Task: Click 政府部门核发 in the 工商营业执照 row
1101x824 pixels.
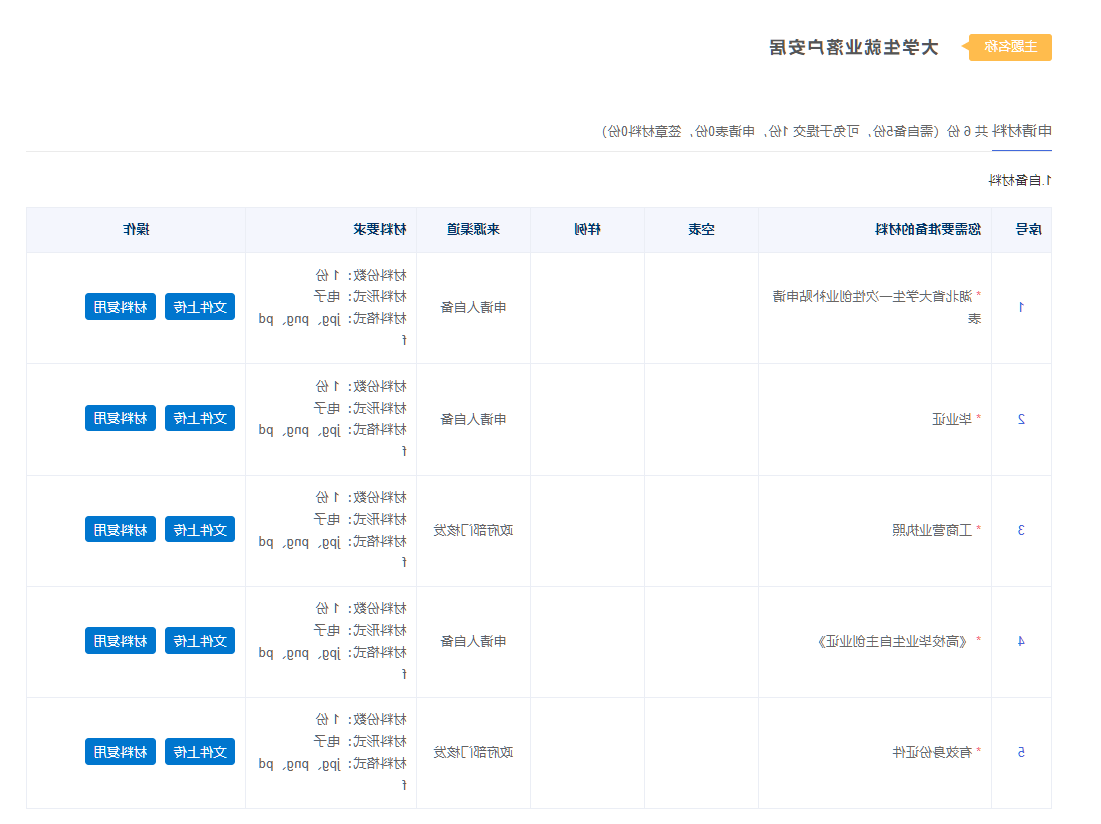Action: point(473,530)
